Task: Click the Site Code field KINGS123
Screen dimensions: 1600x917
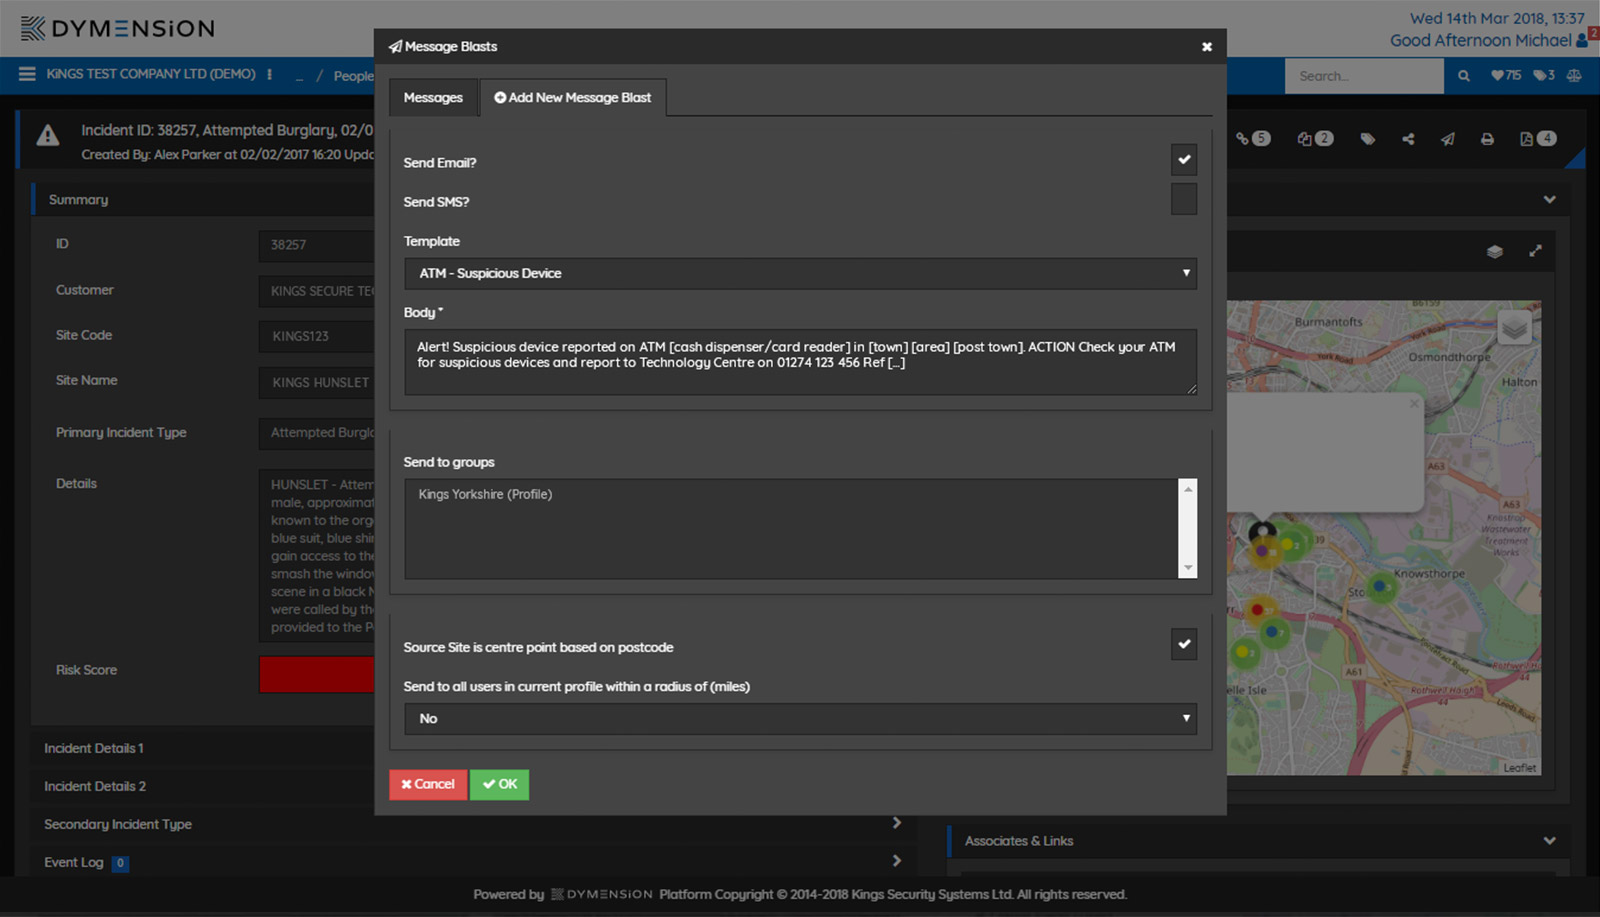Action: pyautogui.click(x=316, y=336)
